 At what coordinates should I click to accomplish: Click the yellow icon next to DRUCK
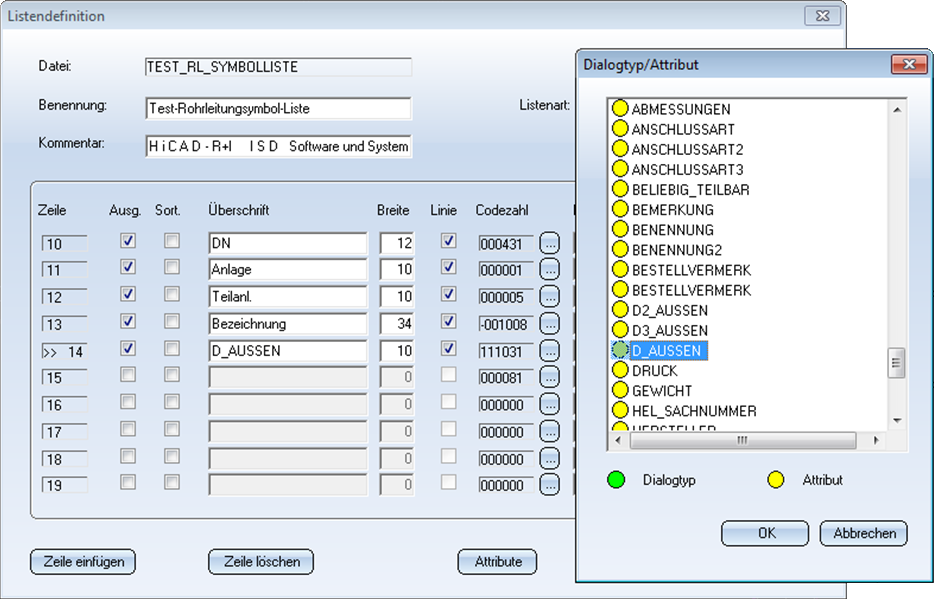[620, 371]
